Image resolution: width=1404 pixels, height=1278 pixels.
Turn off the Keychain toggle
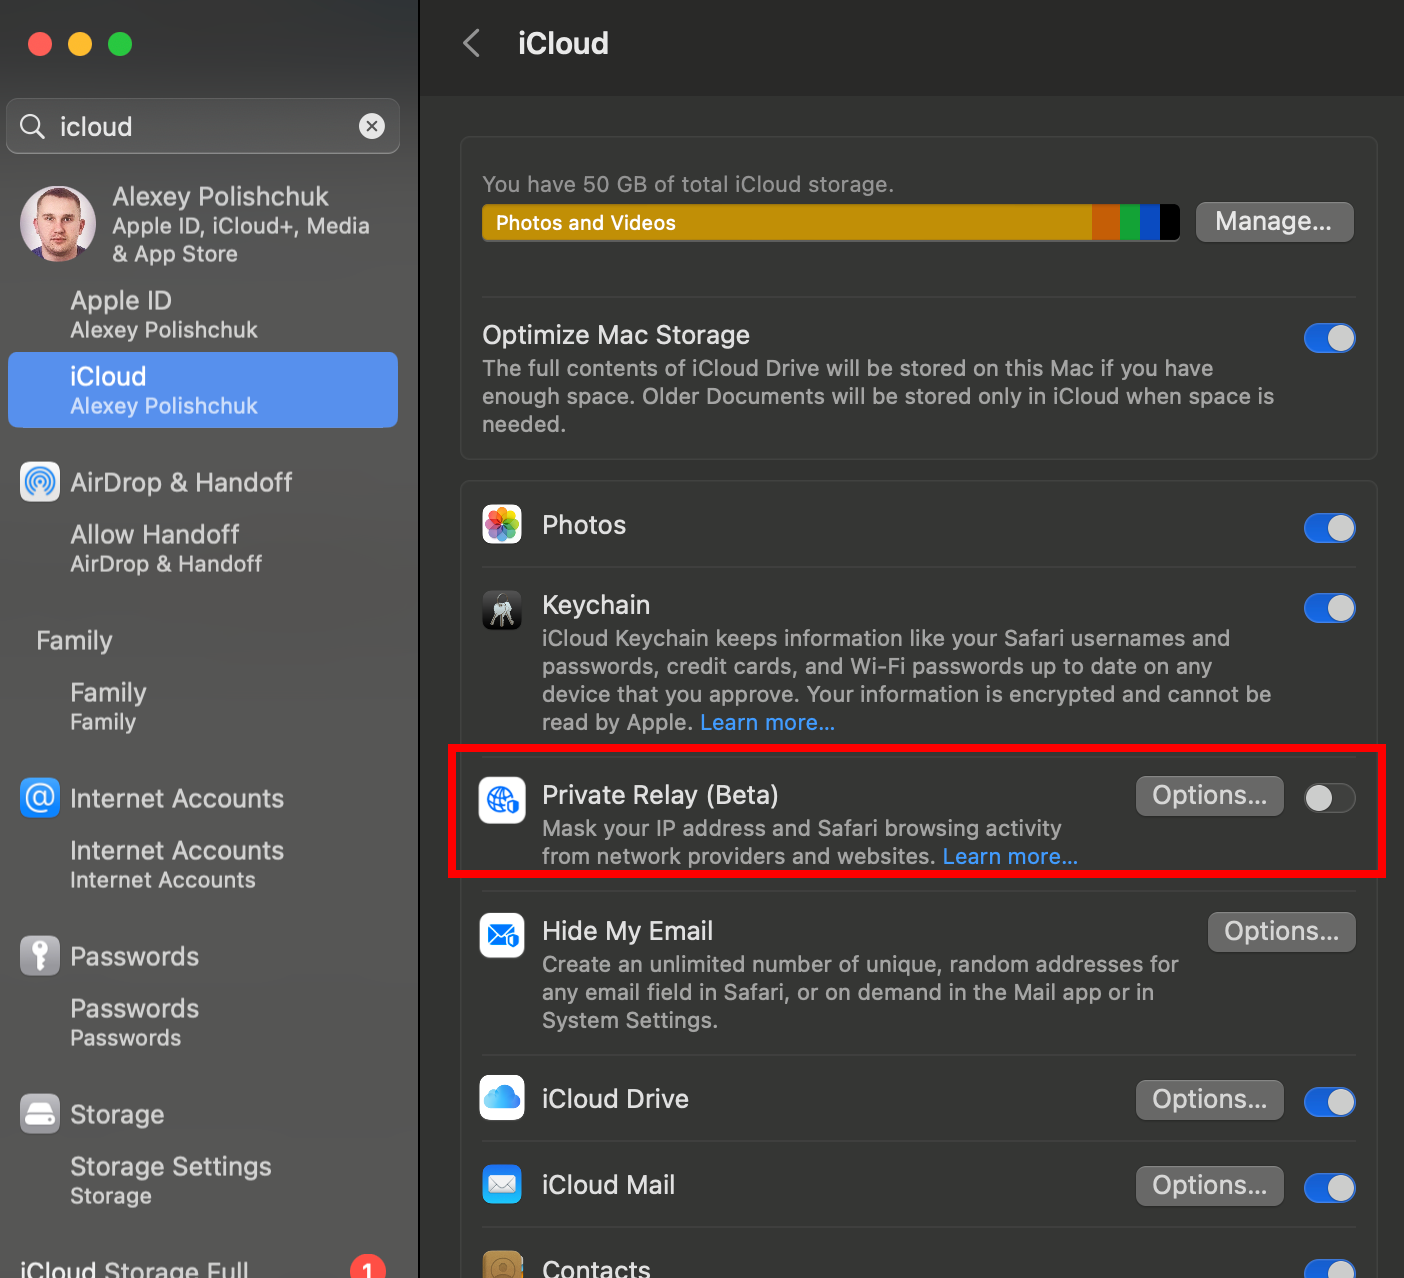(x=1329, y=608)
